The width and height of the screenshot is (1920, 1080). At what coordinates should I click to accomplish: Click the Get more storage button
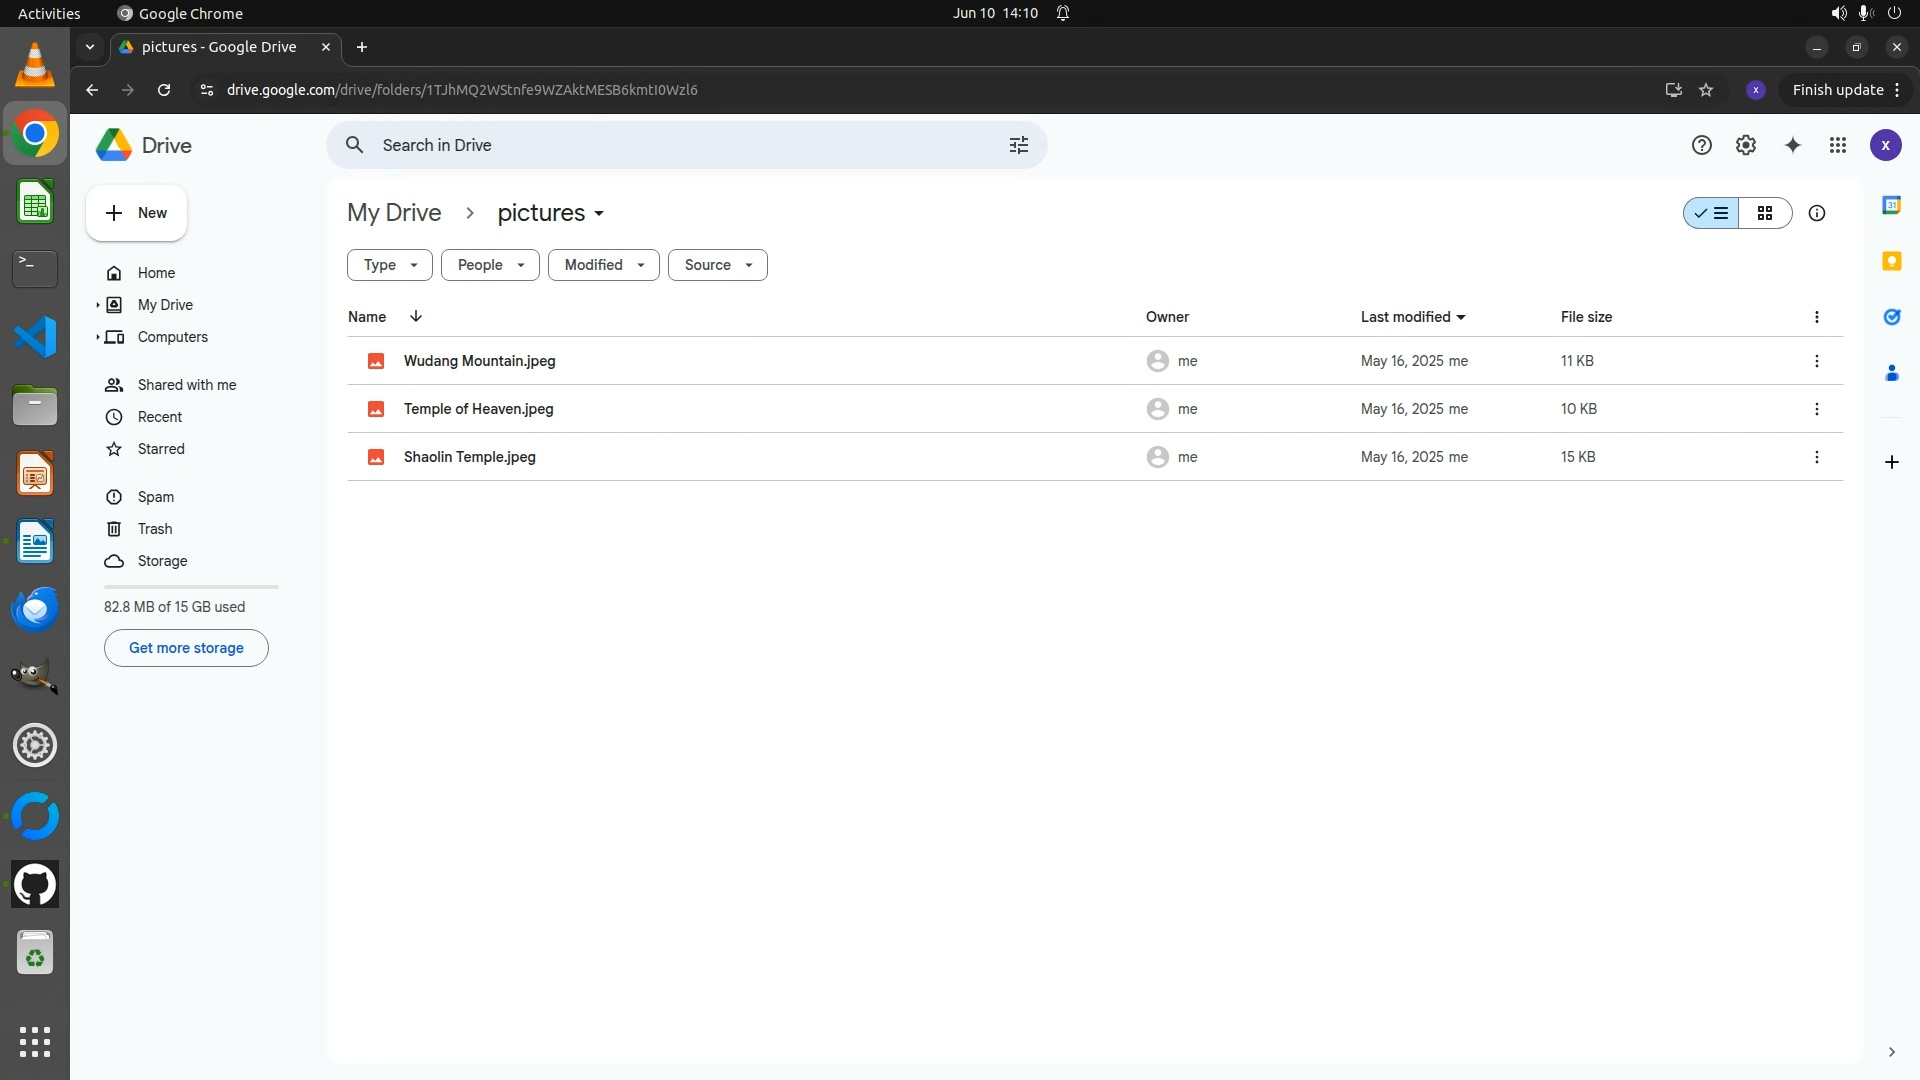pos(186,648)
